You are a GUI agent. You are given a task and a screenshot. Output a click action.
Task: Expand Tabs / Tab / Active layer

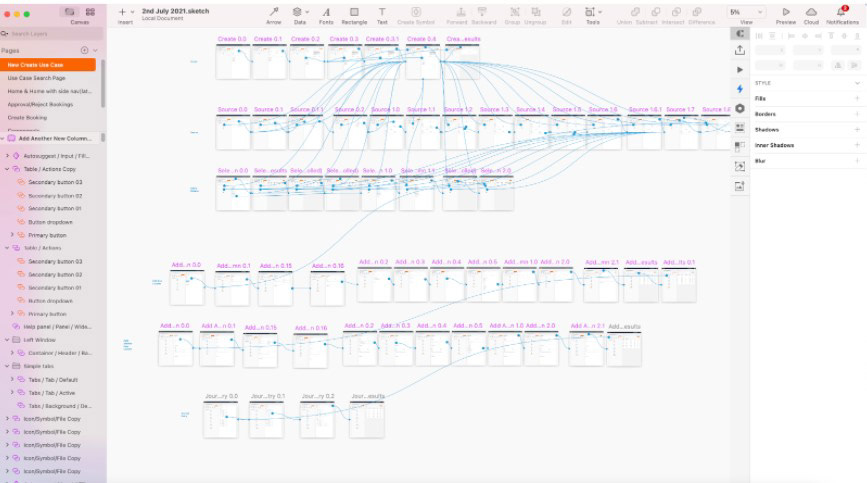(x=12, y=393)
